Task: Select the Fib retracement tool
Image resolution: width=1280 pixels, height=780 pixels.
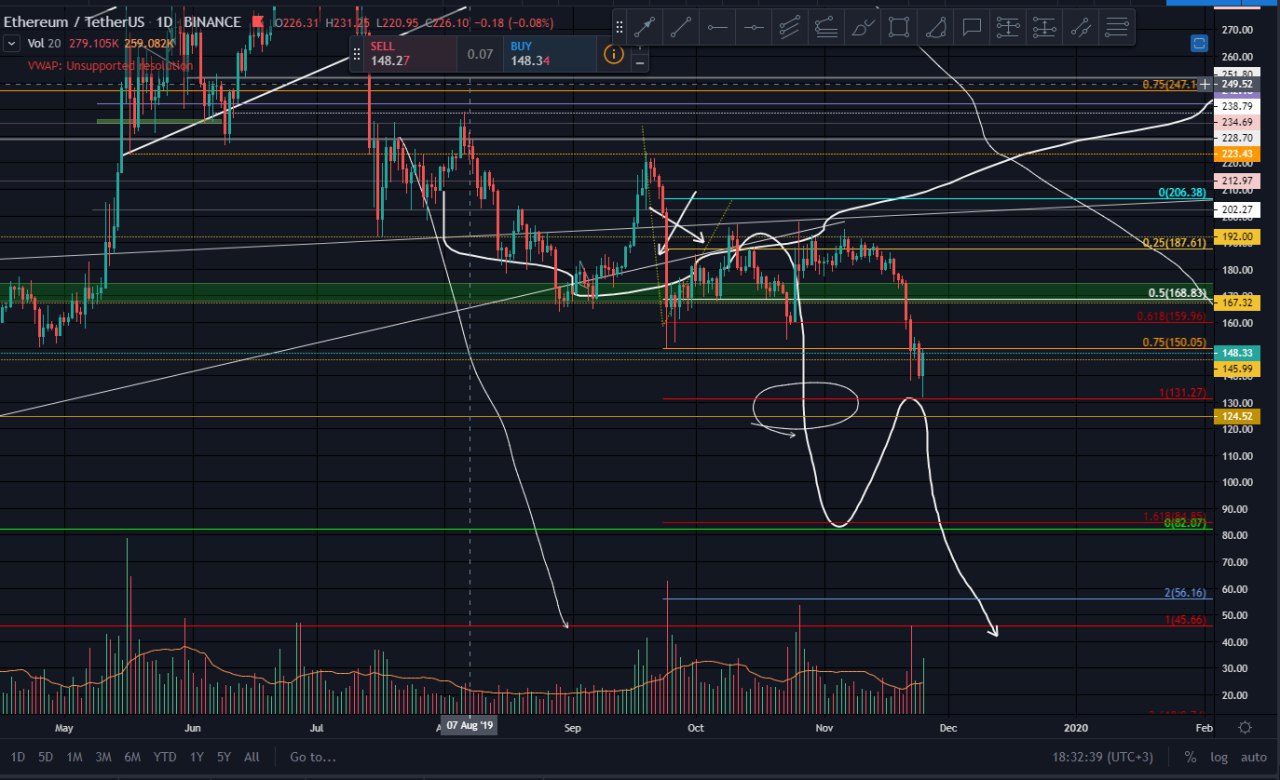Action: tap(1117, 28)
